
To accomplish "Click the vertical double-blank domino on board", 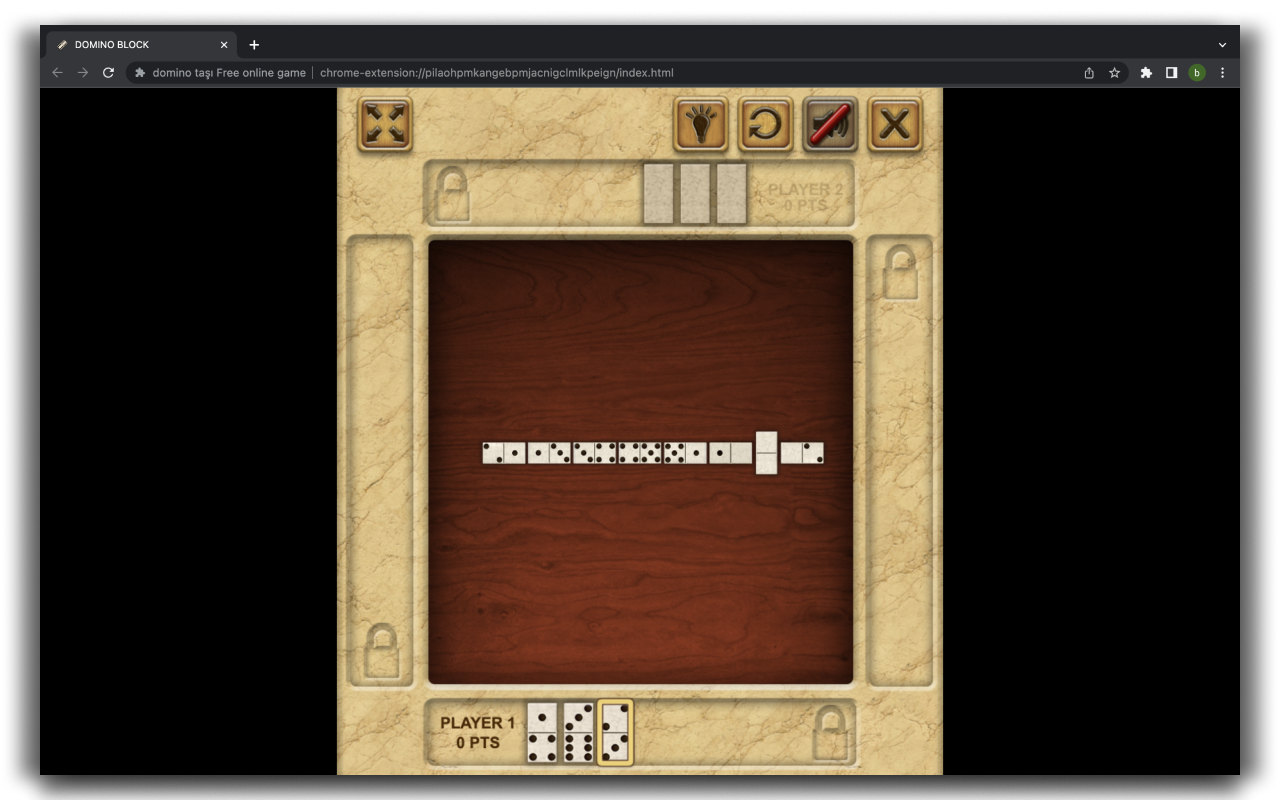I will click(x=767, y=453).
